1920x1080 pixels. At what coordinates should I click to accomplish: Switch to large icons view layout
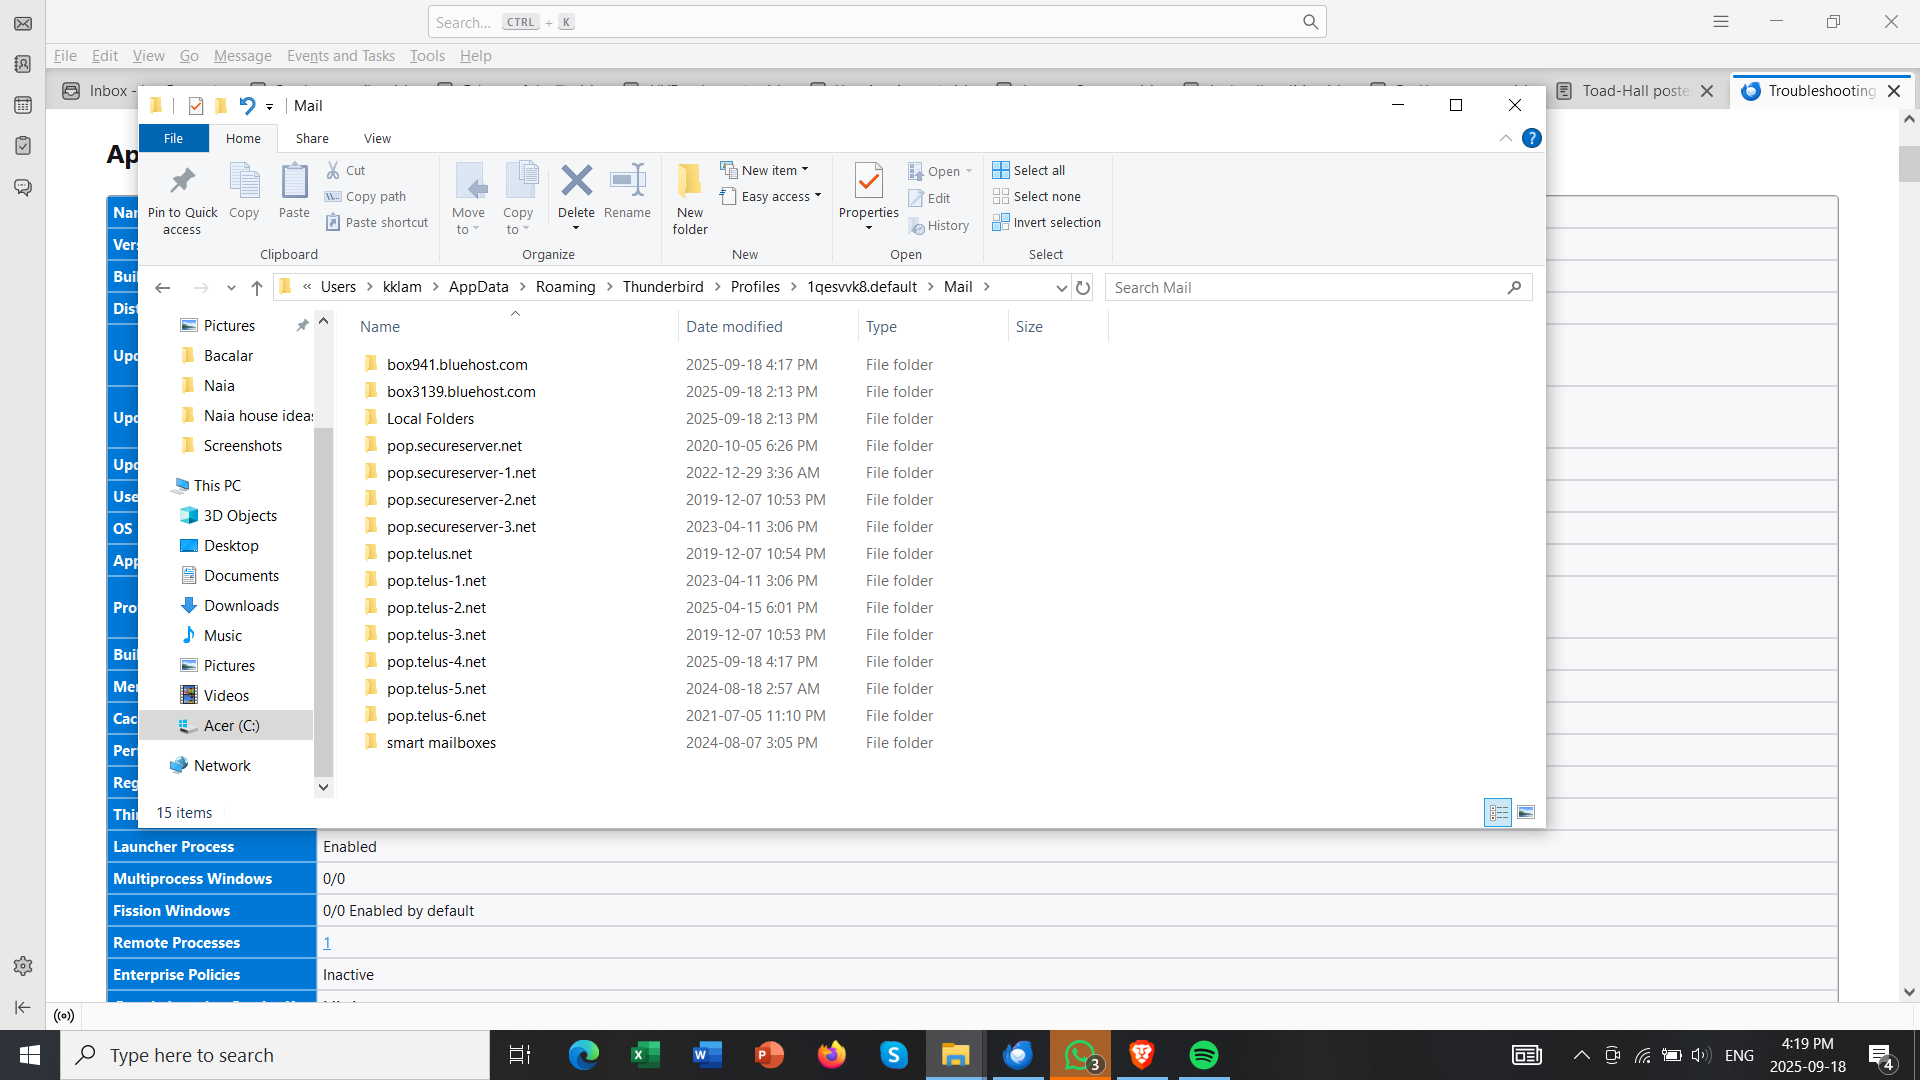[1526, 813]
